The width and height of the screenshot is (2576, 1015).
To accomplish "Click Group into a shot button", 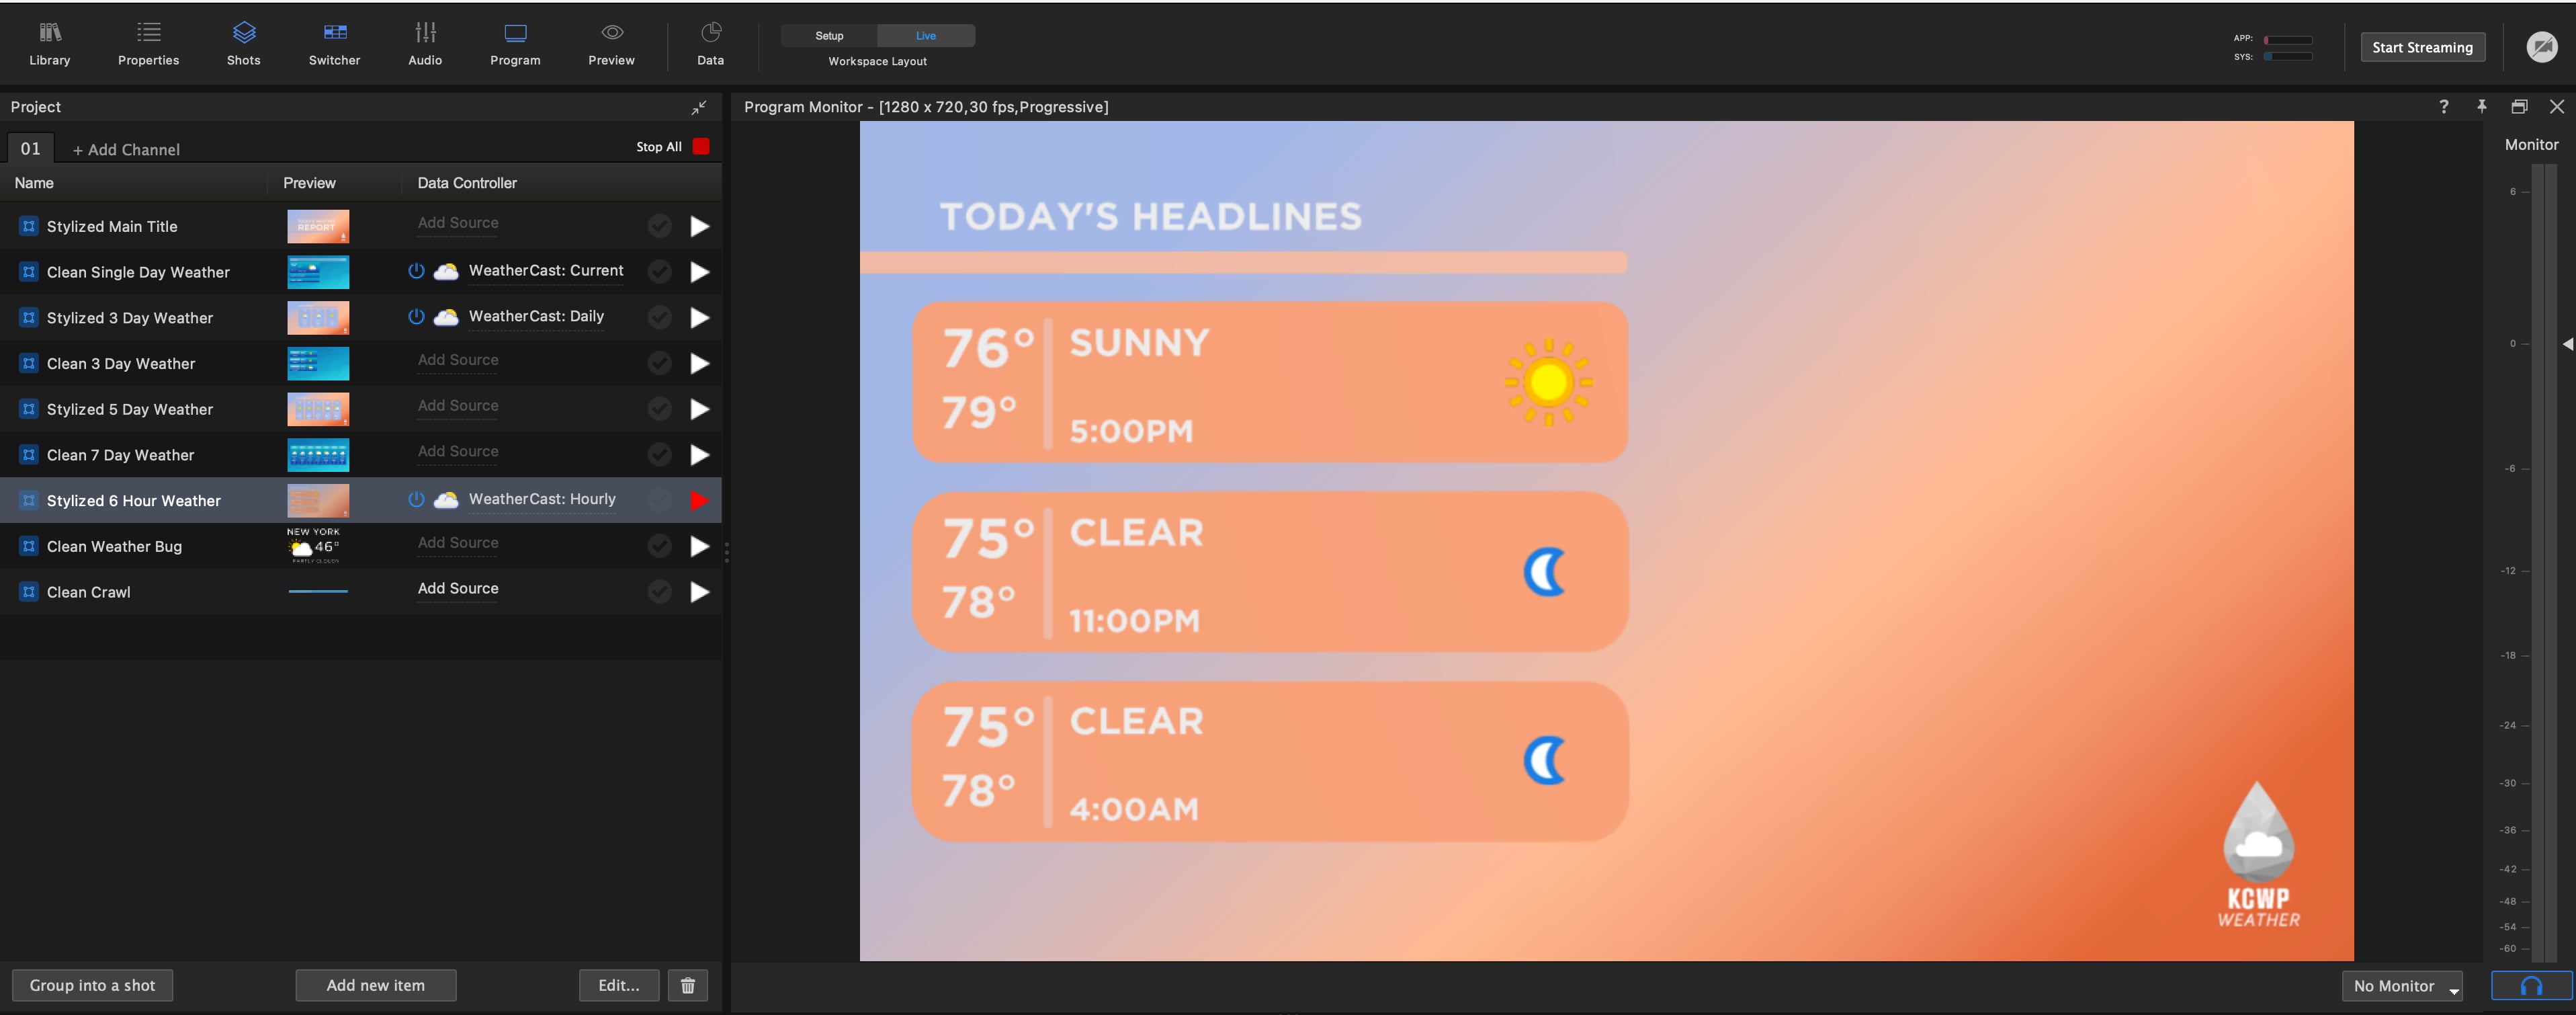I will [92, 985].
